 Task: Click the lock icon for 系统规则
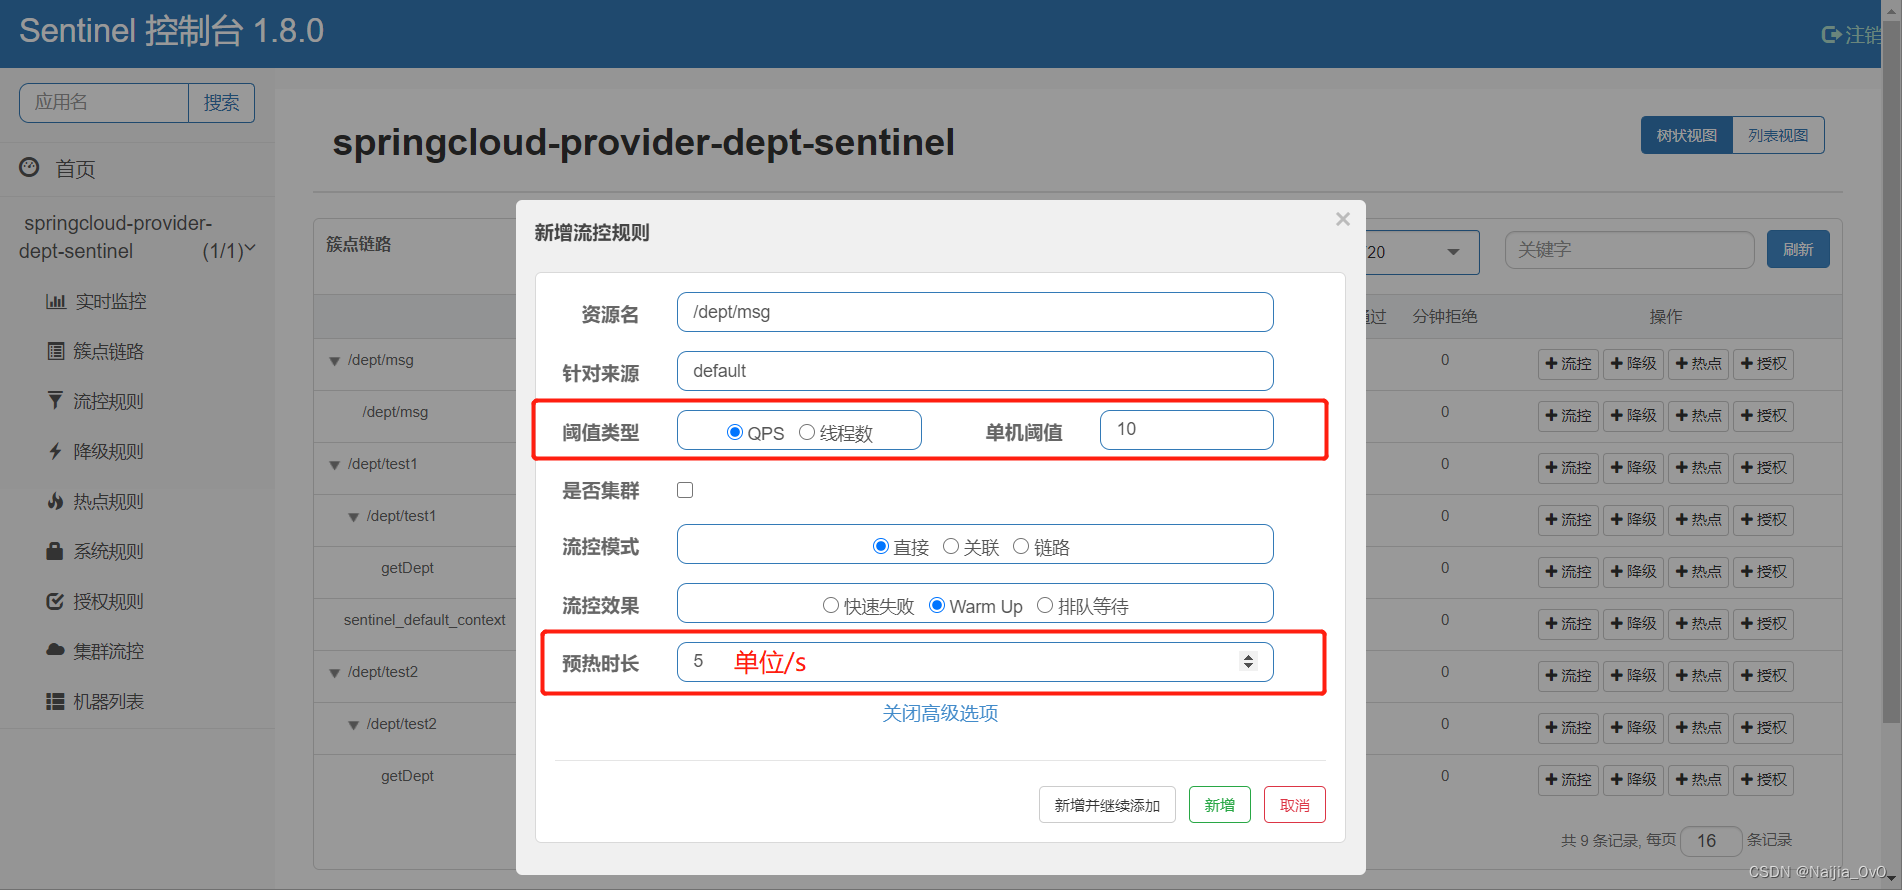pos(56,551)
